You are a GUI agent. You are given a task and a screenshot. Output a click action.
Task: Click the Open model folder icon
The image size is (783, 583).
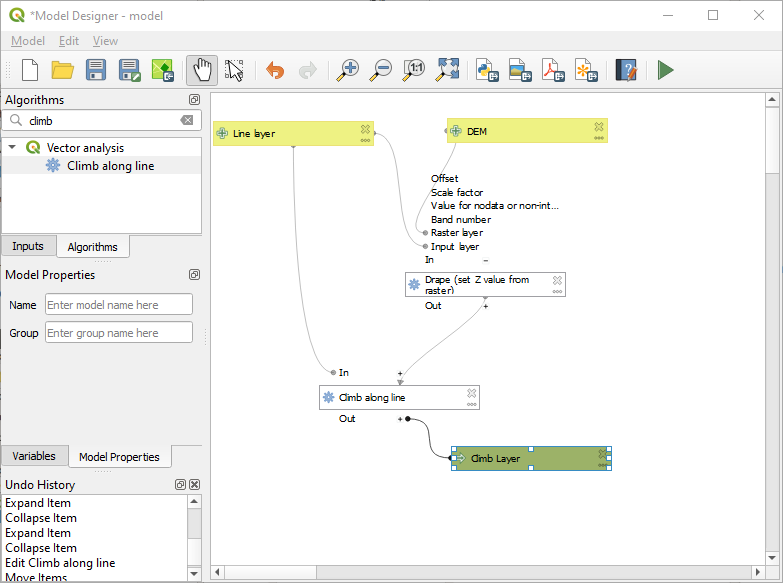click(63, 70)
